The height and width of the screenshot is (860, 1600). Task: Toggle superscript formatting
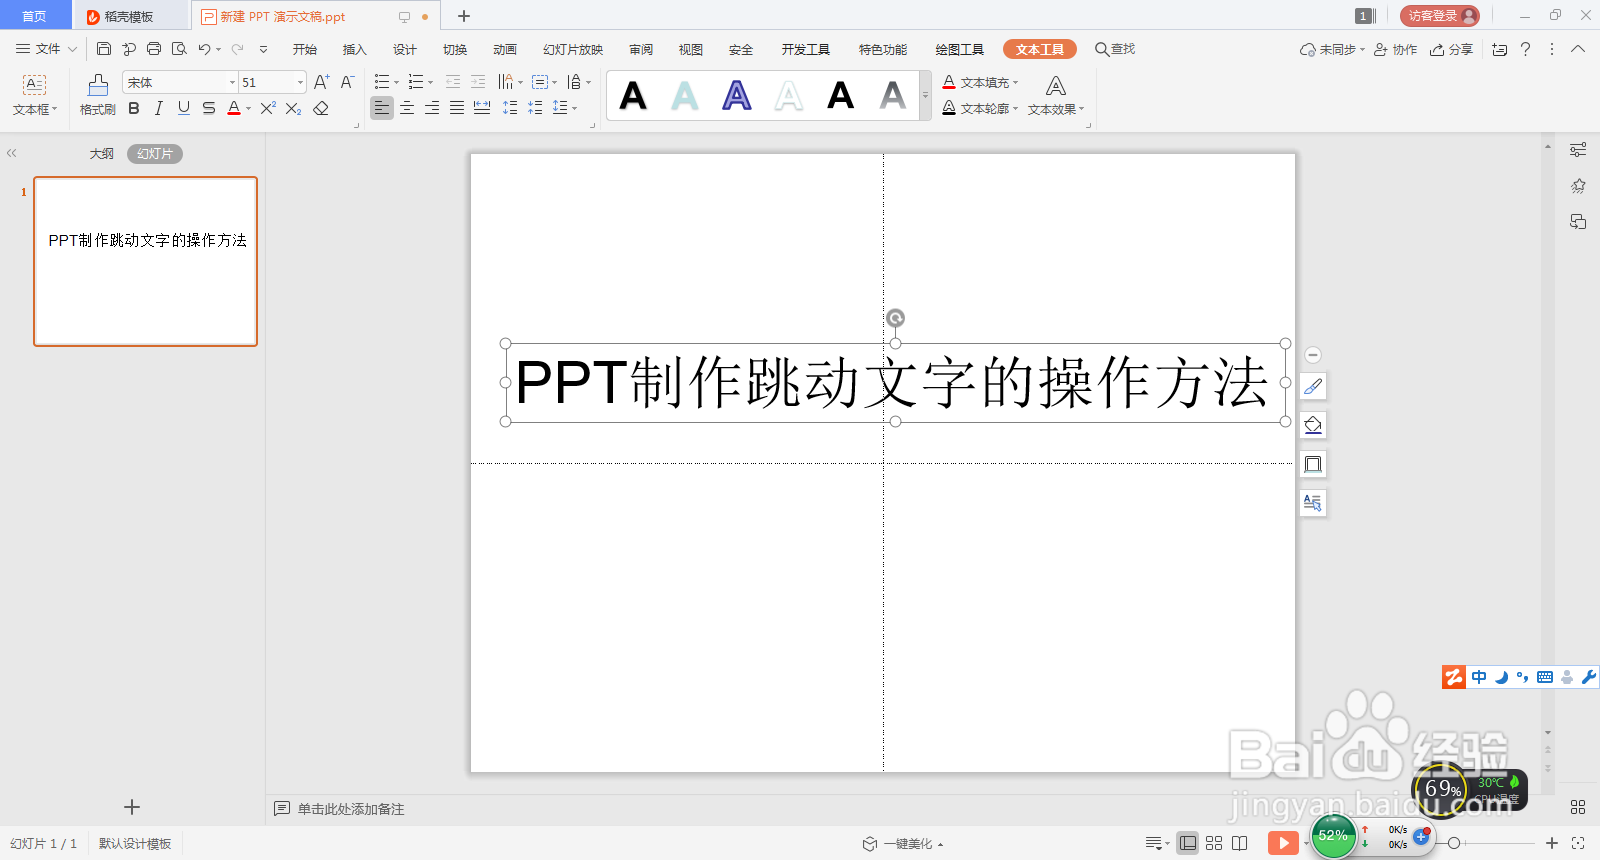(x=268, y=108)
